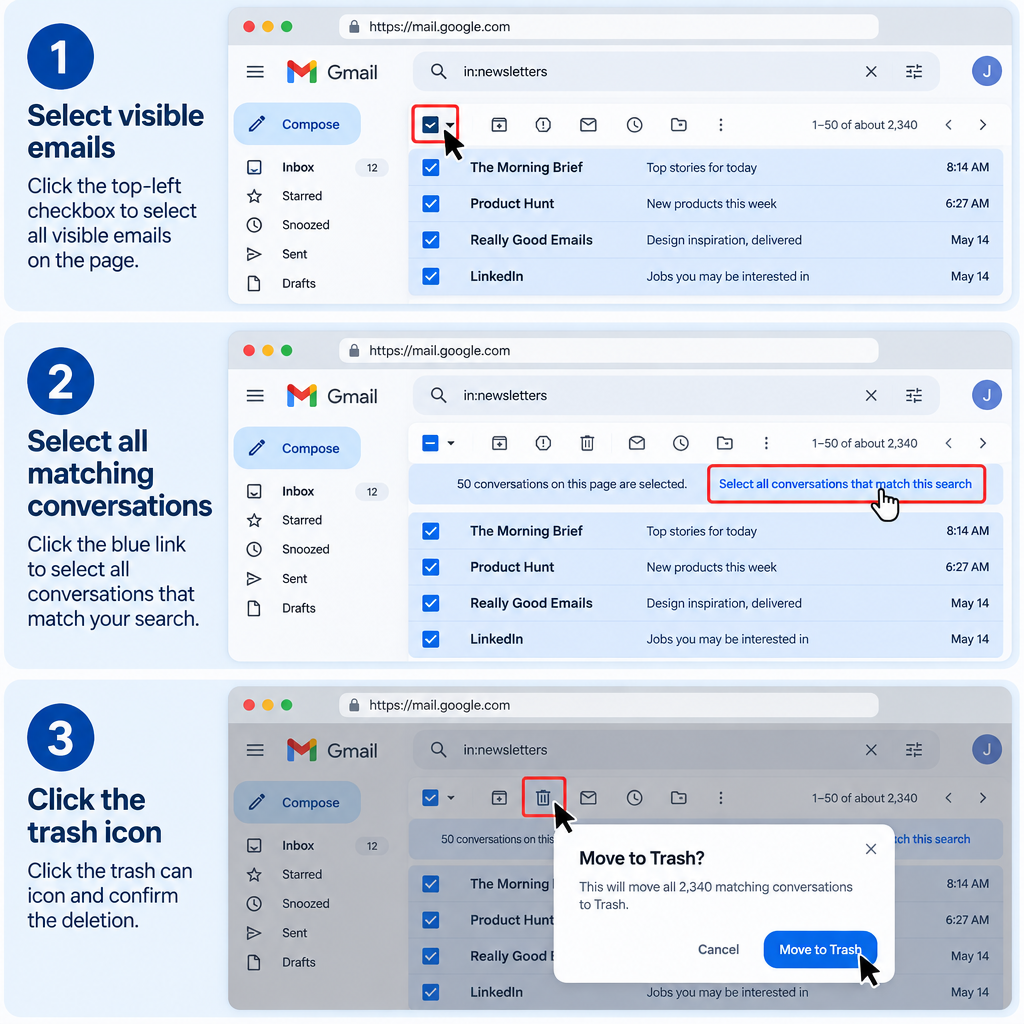Click the search magnifier icon in step 1 Gmail
This screenshot has width=1024, height=1024.
click(x=438, y=71)
